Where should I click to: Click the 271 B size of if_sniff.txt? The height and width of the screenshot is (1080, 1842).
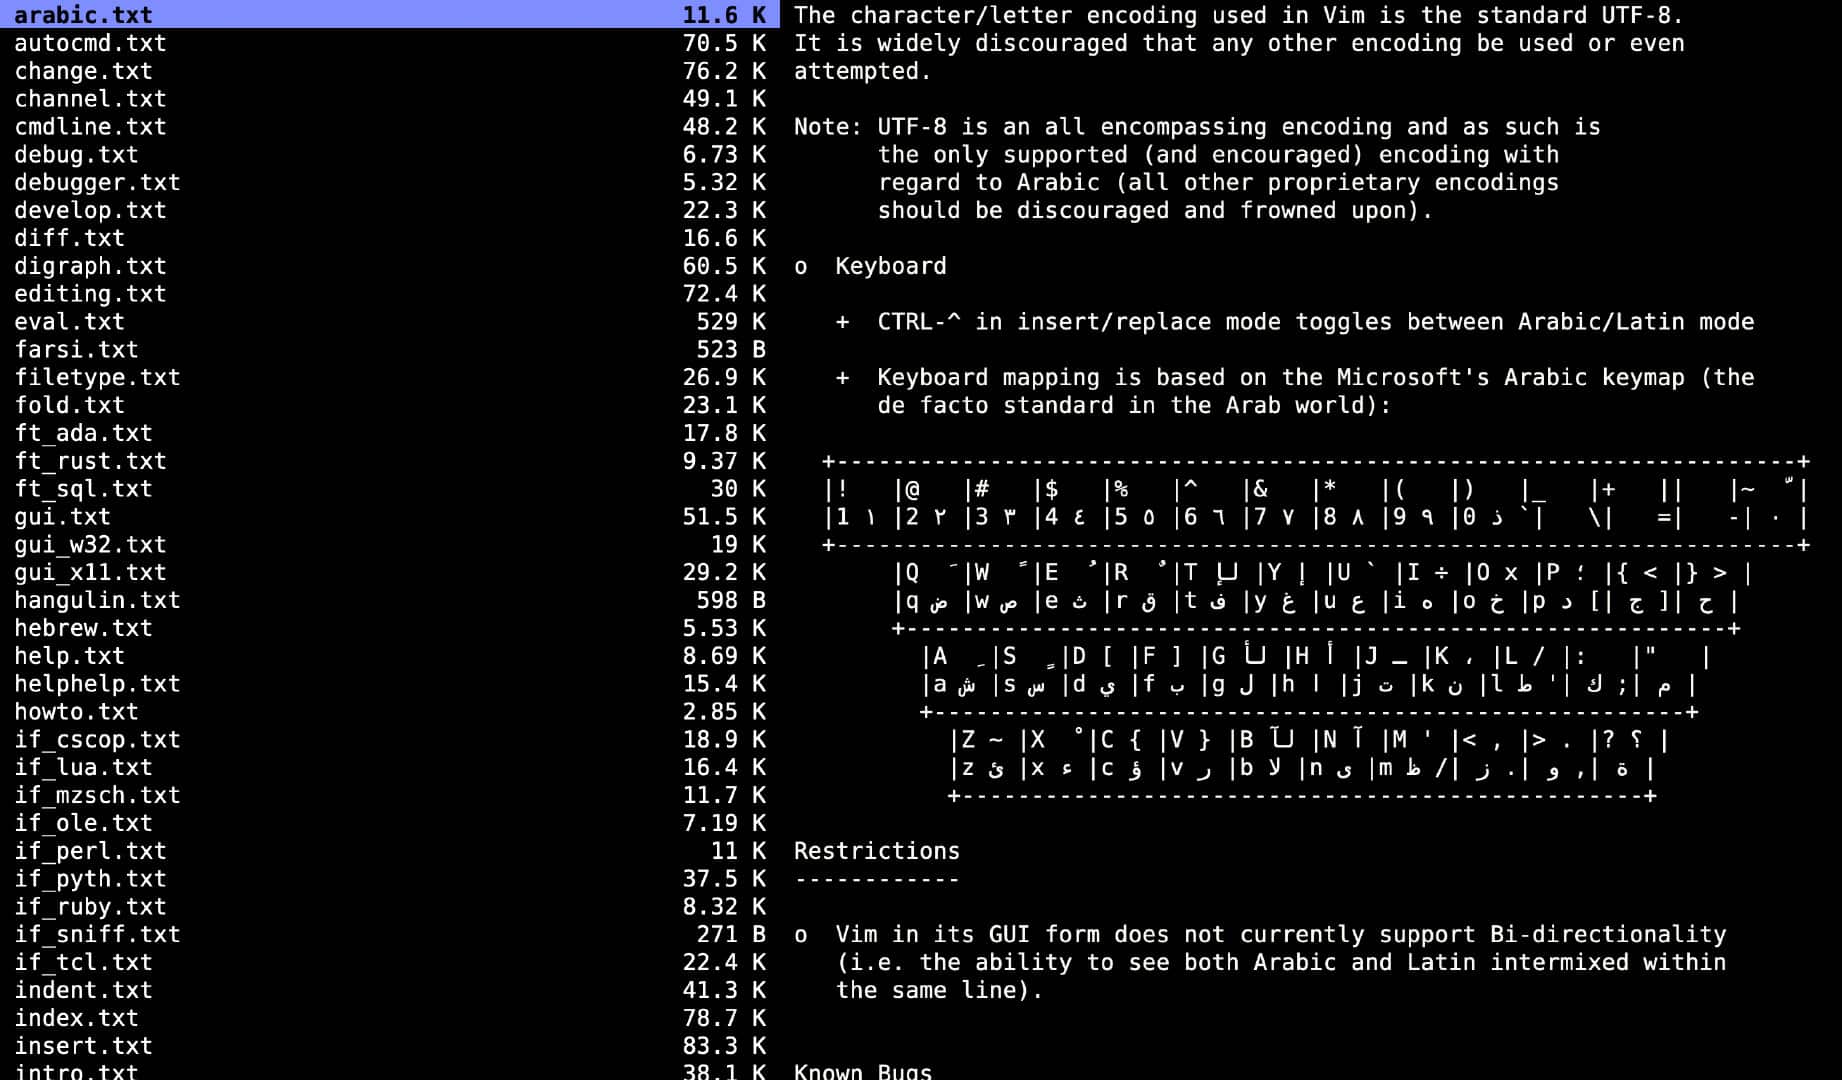coord(731,934)
